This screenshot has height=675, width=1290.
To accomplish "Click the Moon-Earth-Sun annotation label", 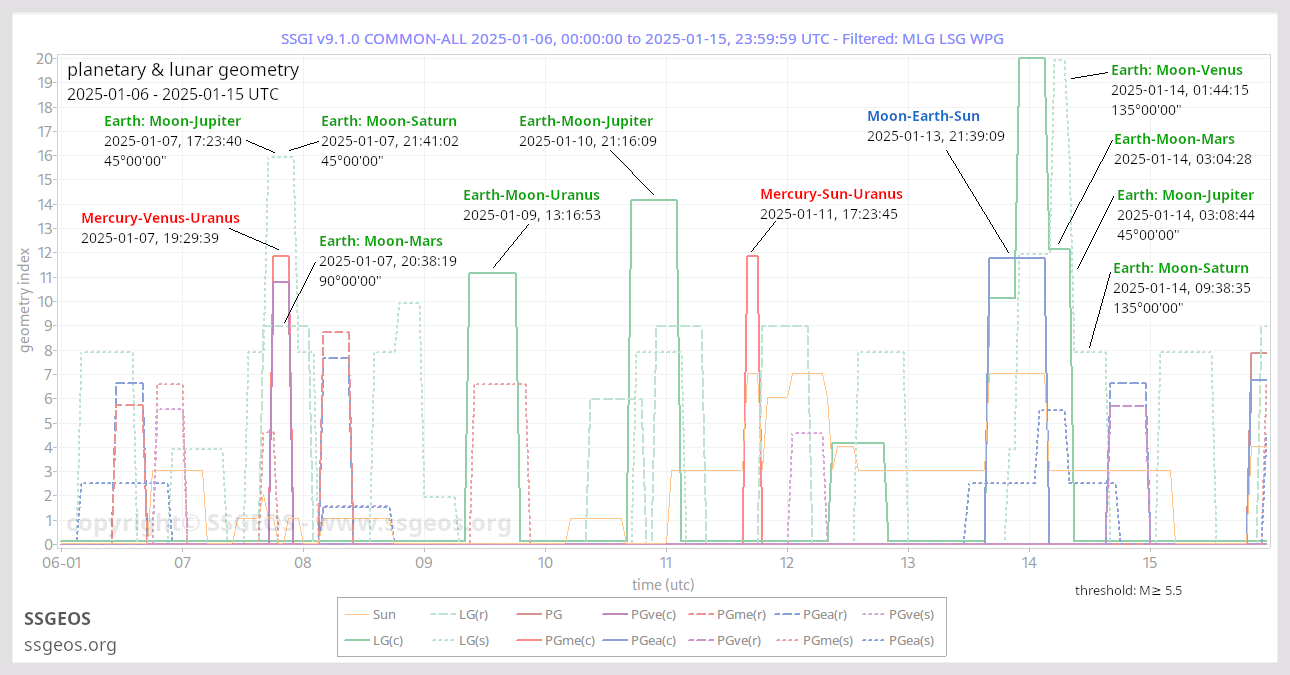I will [x=923, y=115].
